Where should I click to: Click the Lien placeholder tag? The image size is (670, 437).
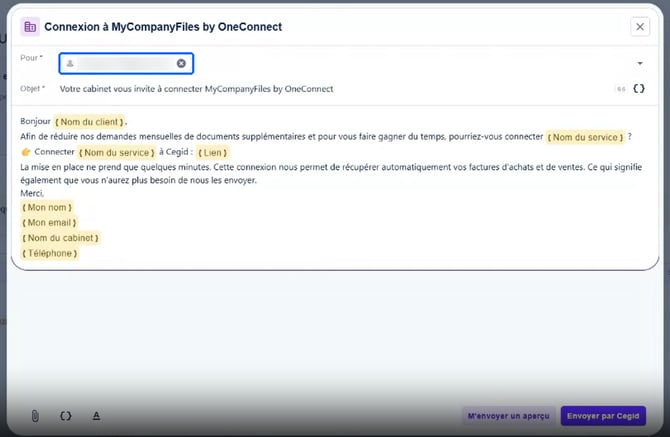pyautogui.click(x=212, y=153)
